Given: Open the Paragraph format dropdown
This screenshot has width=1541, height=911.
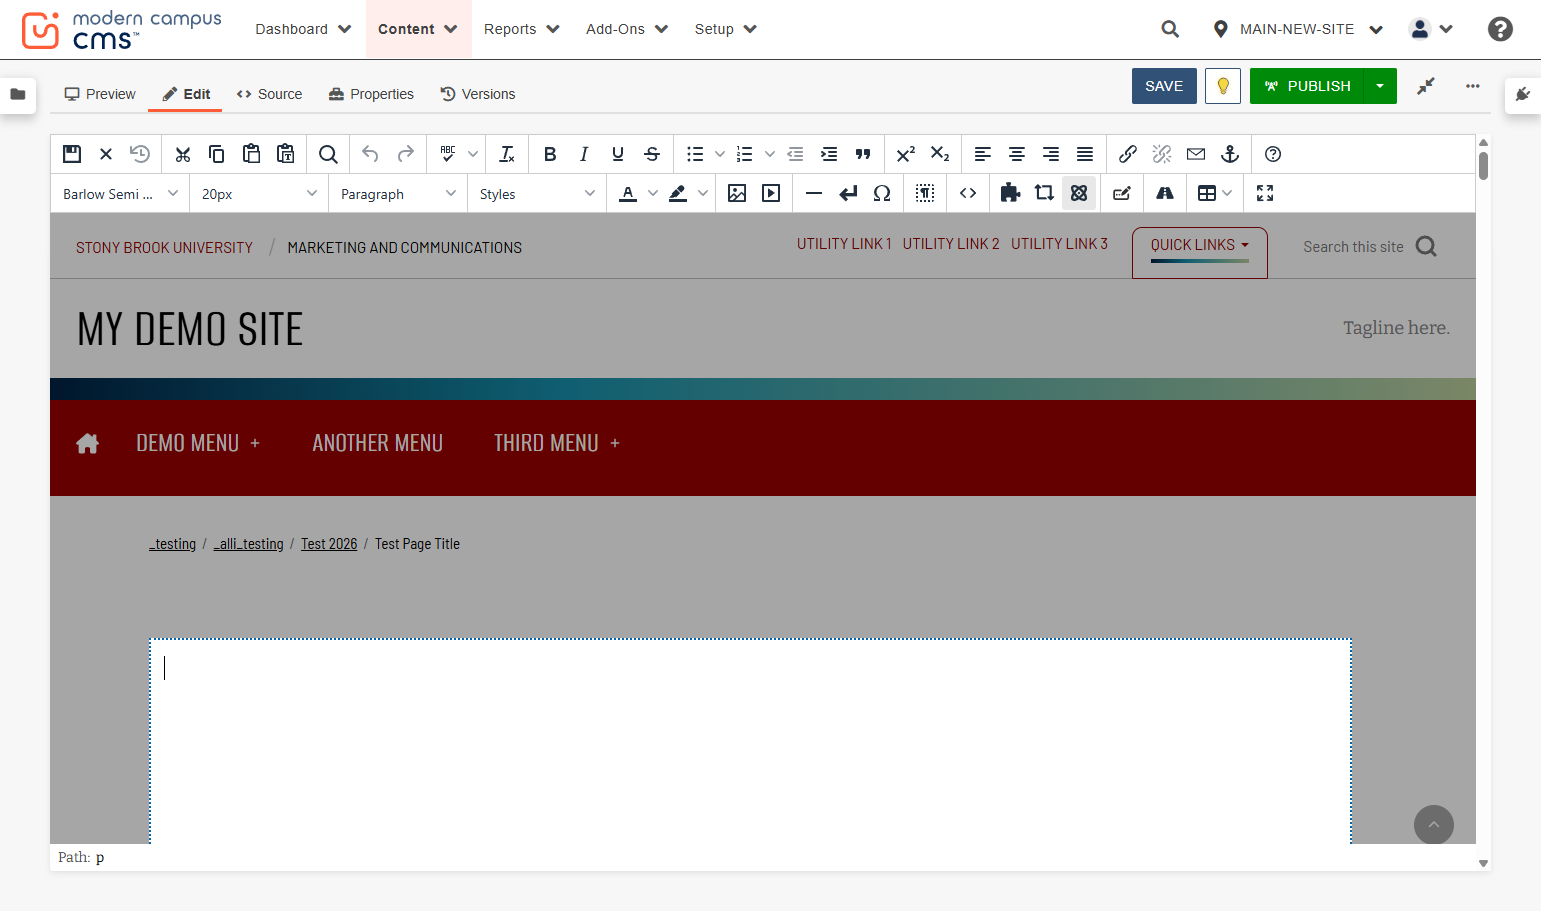Looking at the screenshot, I should [x=398, y=194].
